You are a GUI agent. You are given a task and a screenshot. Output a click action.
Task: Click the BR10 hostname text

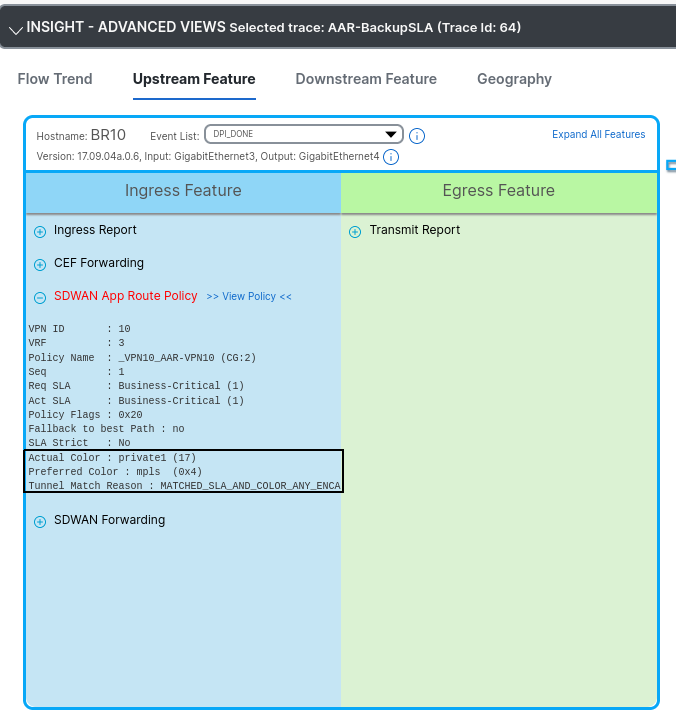[108, 135]
